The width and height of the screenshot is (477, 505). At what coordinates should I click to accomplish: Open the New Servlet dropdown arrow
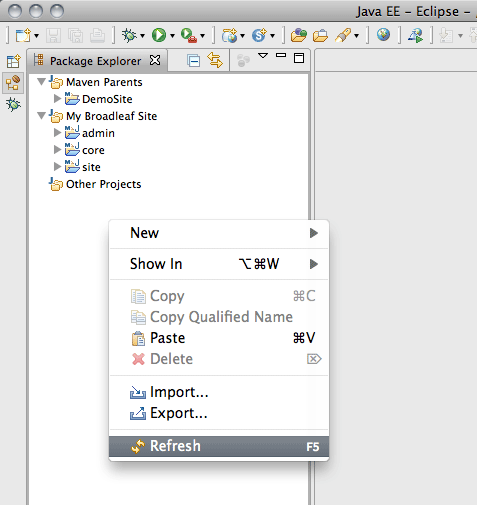(272, 36)
